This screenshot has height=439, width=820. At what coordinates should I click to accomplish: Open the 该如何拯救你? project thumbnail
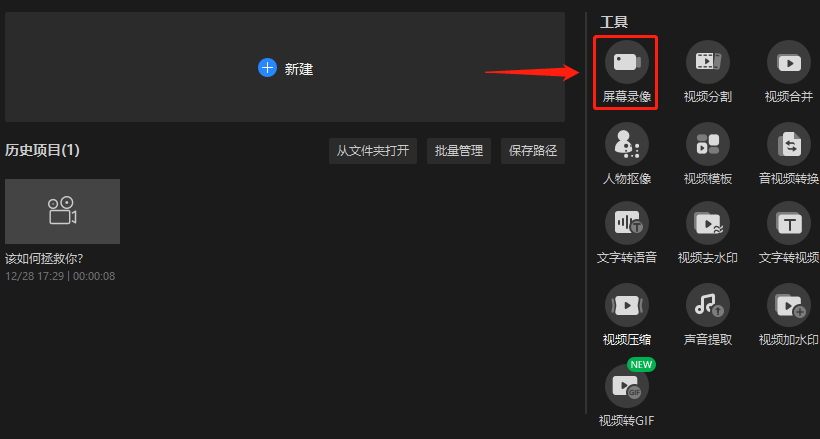(x=62, y=211)
